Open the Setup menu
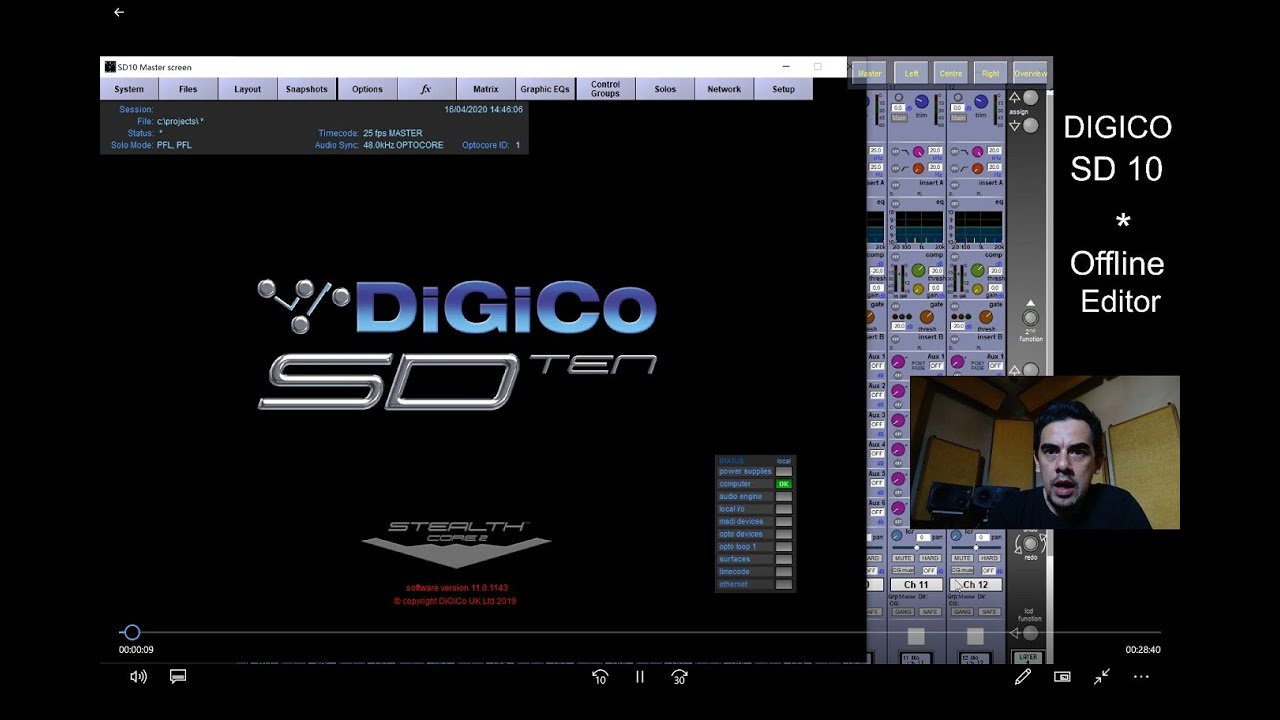The image size is (1280, 720). pos(784,89)
